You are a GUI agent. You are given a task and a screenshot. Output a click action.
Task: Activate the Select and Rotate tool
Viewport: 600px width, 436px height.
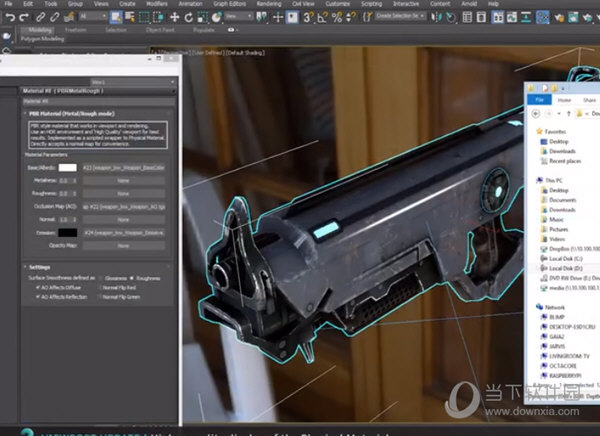188,17
